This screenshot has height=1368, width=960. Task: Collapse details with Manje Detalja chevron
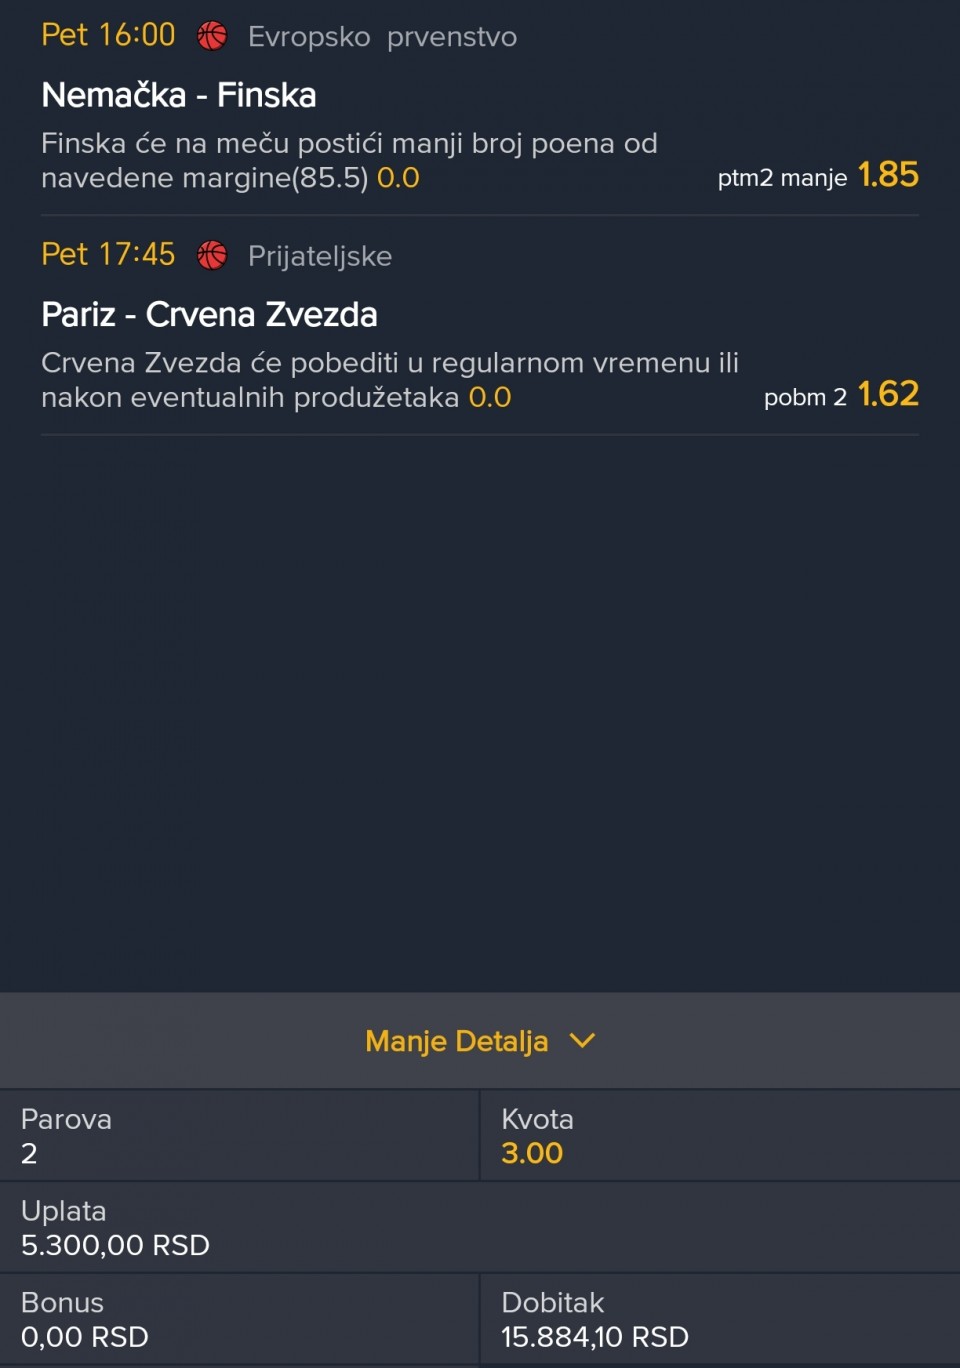coord(582,1041)
